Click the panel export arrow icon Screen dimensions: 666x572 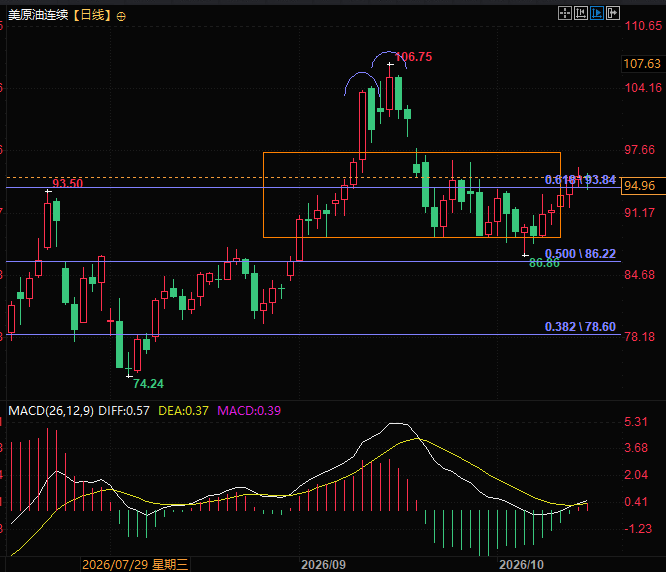pos(613,13)
